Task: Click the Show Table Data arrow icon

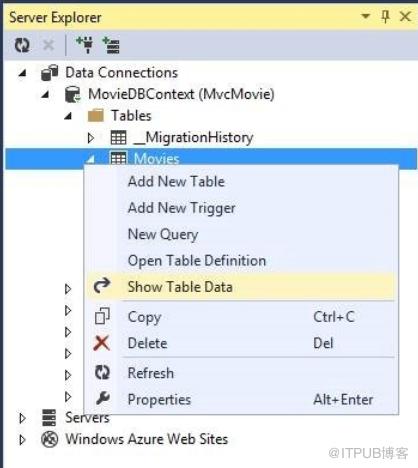Action: point(102,286)
